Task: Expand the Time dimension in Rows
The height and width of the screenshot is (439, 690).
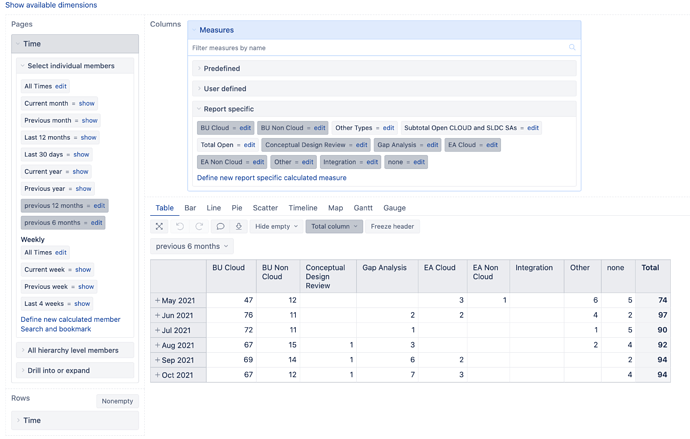Action: pyautogui.click(x=75, y=420)
